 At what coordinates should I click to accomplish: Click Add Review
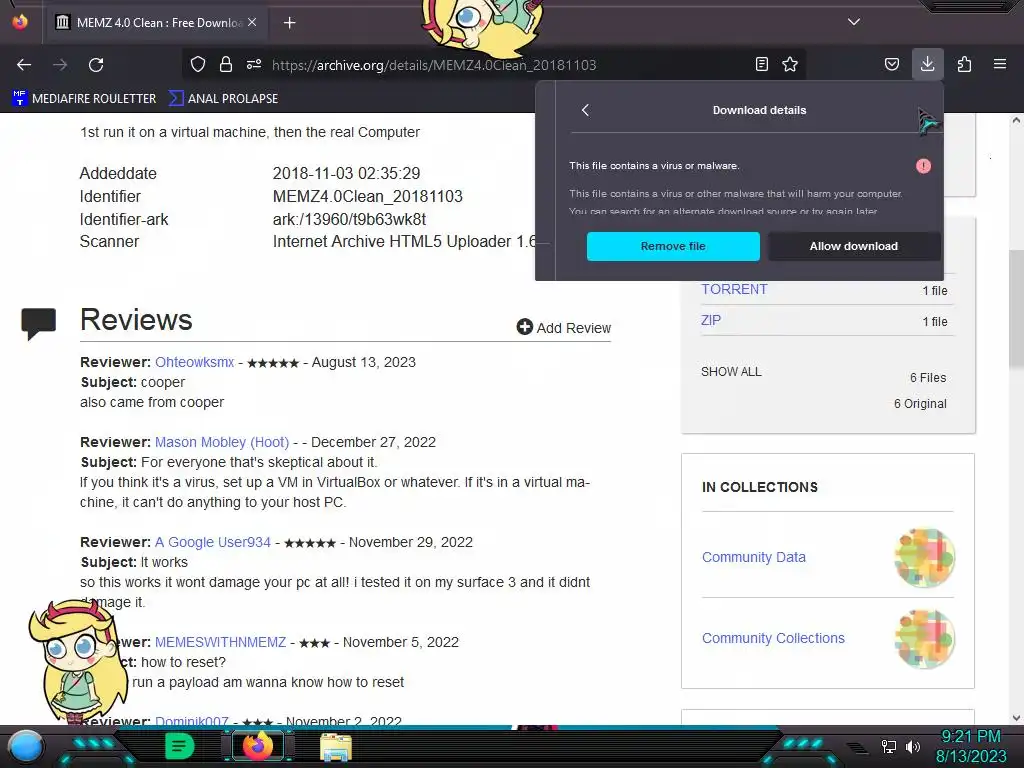[x=564, y=327]
